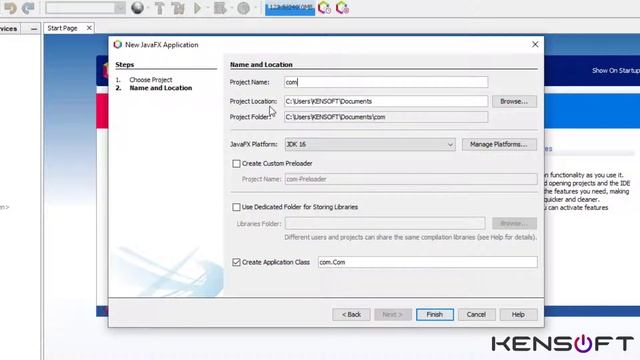The height and width of the screenshot is (360, 640).
Task: Uncheck Create Application Class checkbox
Action: pyautogui.click(x=236, y=262)
